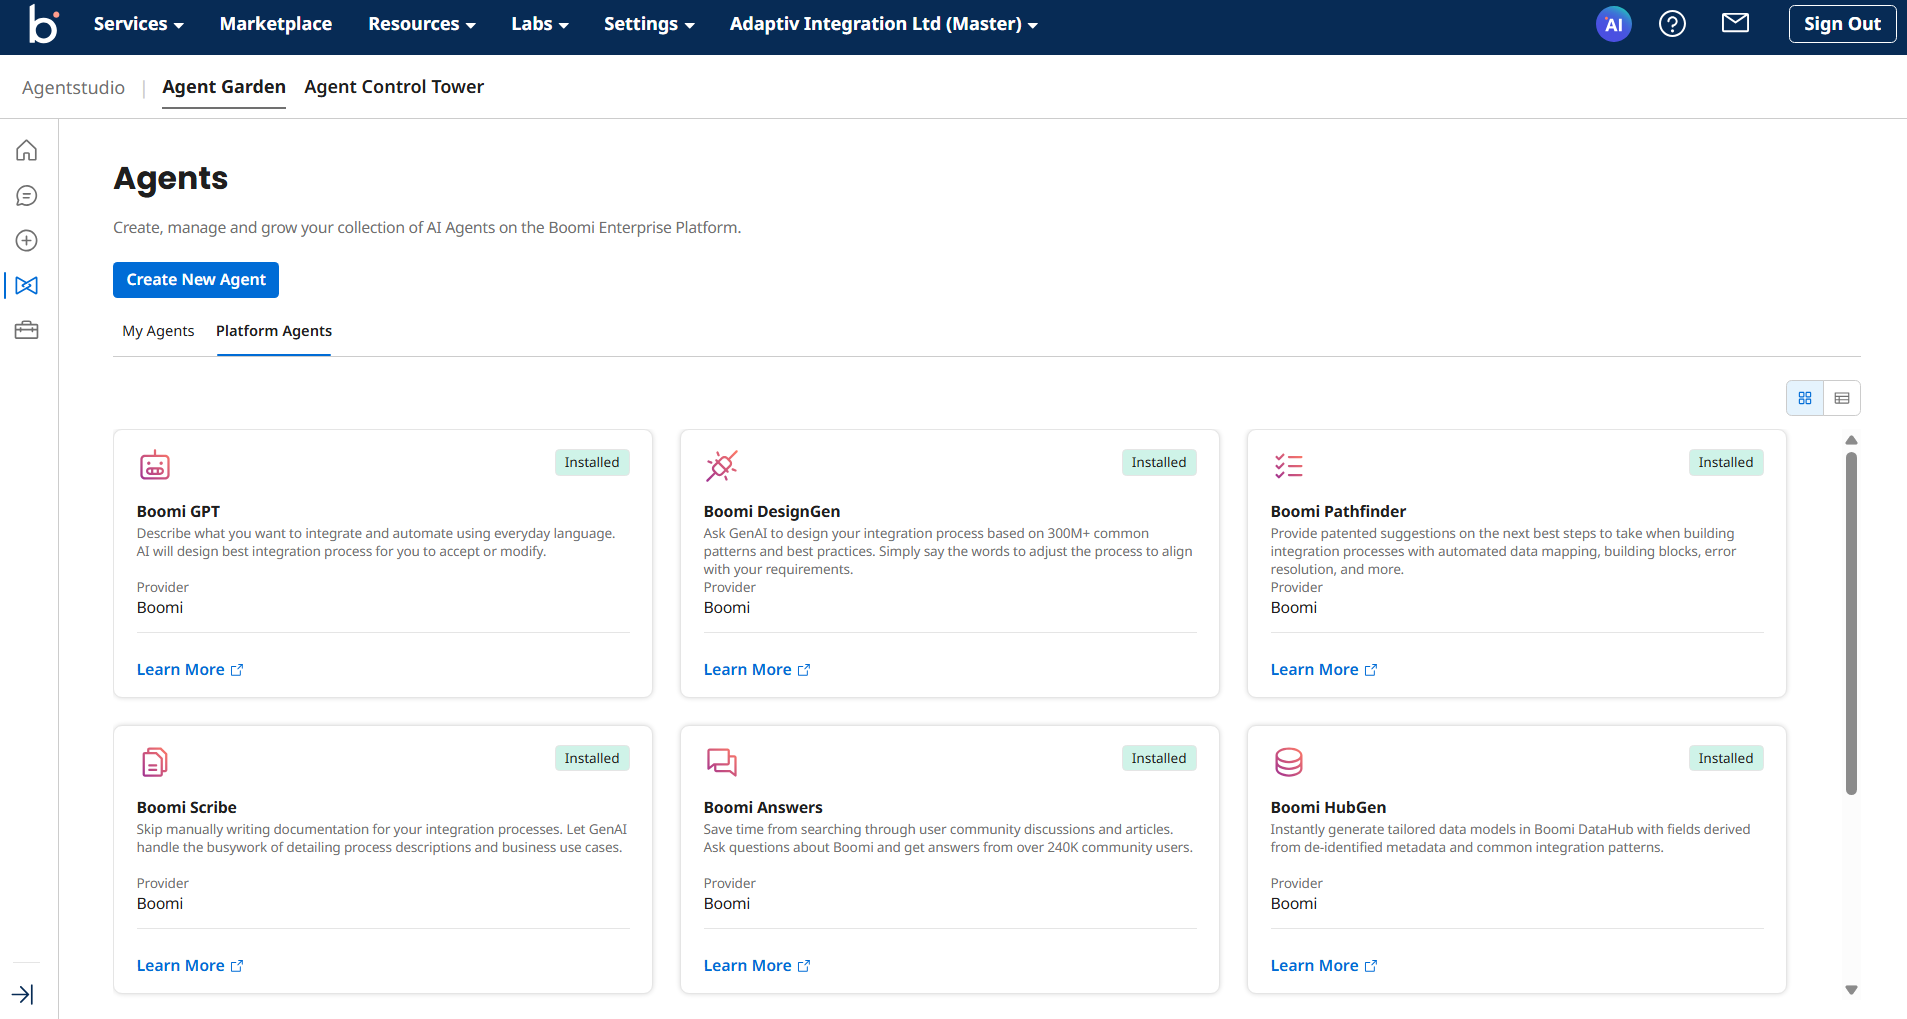Click the Agents page heading

(171, 179)
